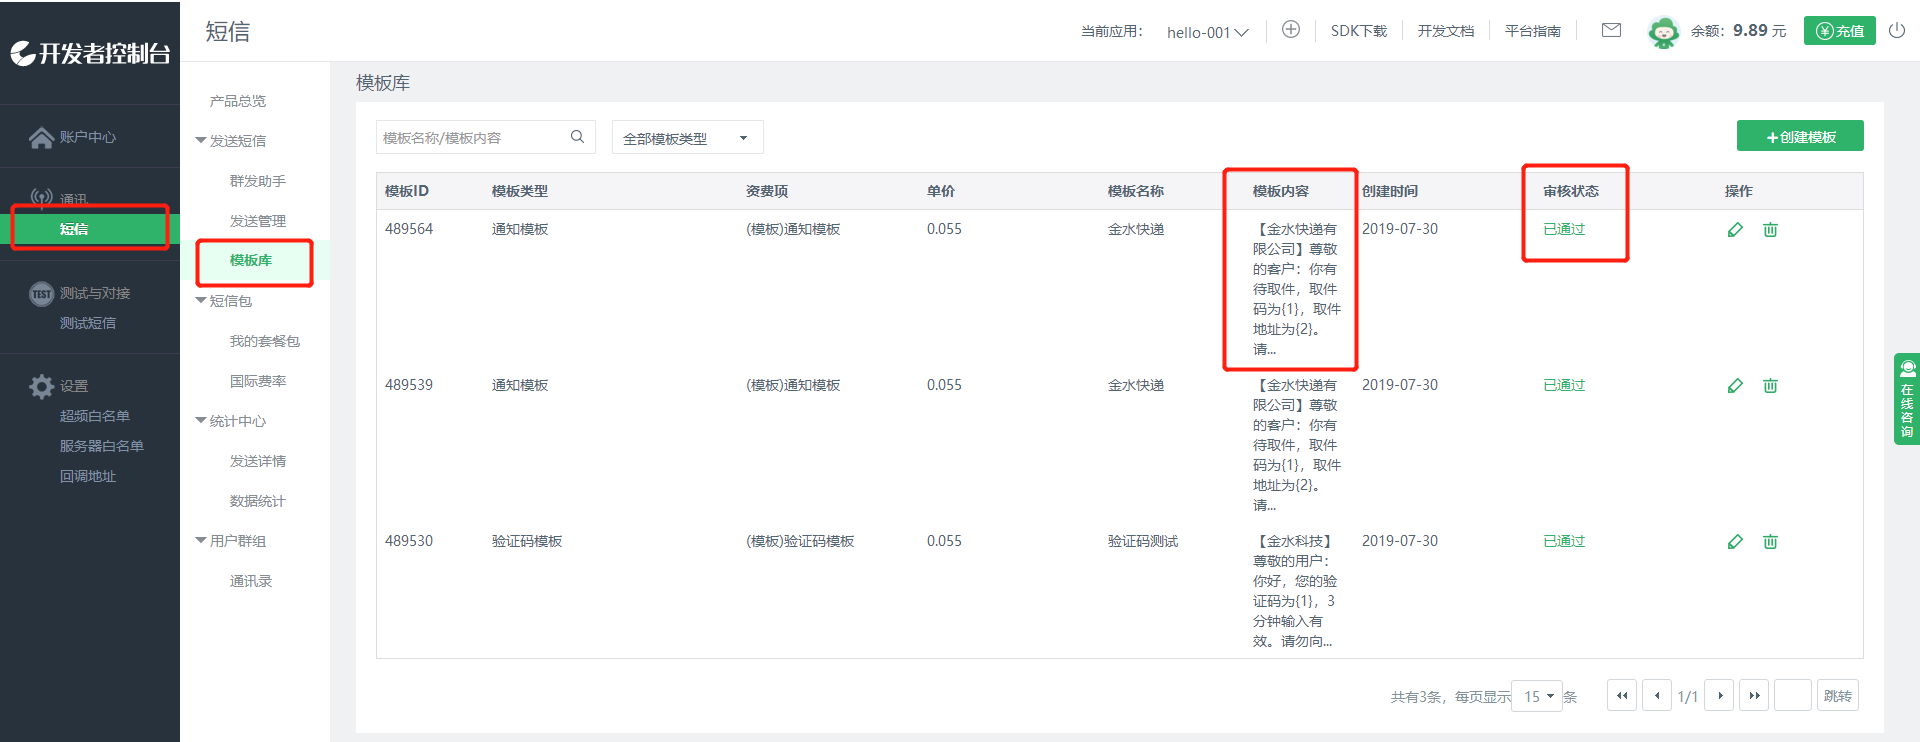Click template ID cell 489539
The width and height of the screenshot is (1920, 742).
click(409, 385)
